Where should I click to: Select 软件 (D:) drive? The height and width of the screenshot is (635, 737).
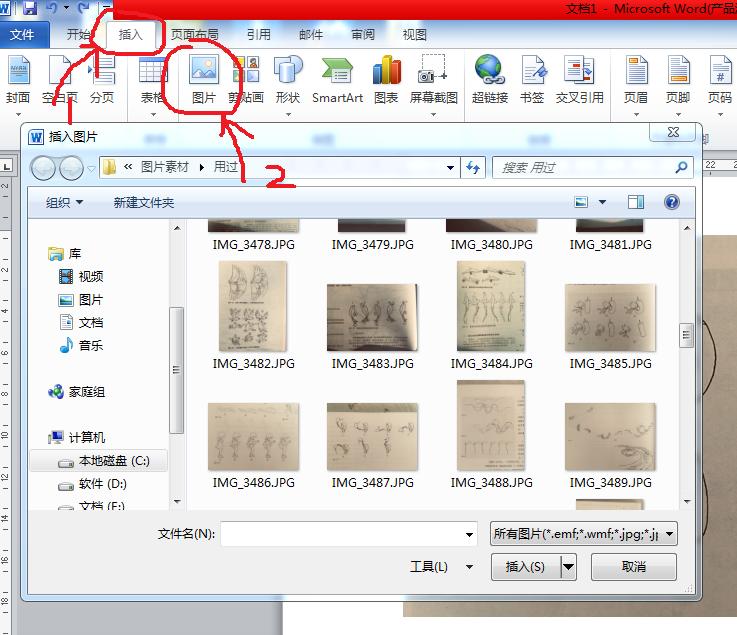coord(92,484)
